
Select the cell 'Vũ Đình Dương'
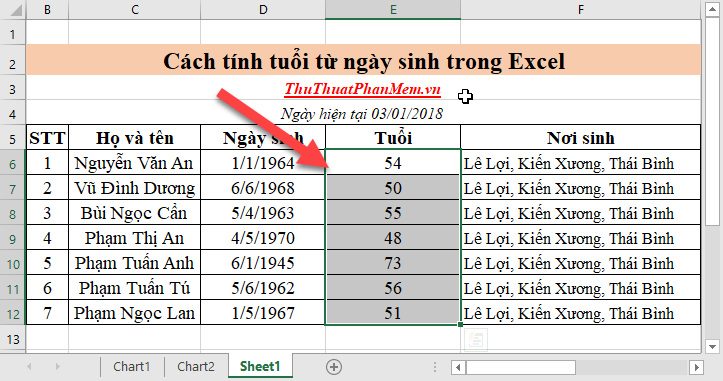point(135,187)
